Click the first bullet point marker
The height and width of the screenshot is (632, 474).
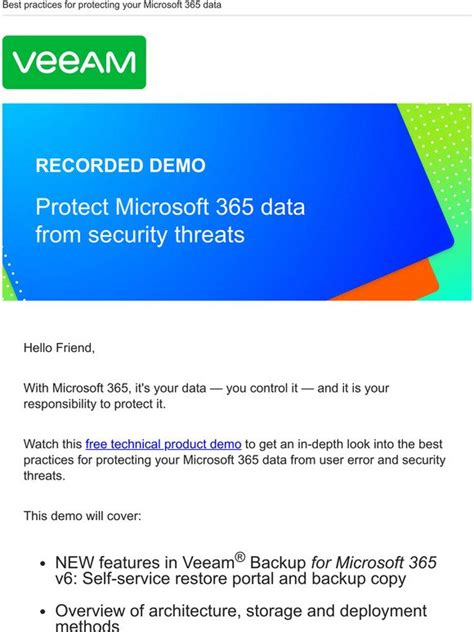tap(44, 563)
